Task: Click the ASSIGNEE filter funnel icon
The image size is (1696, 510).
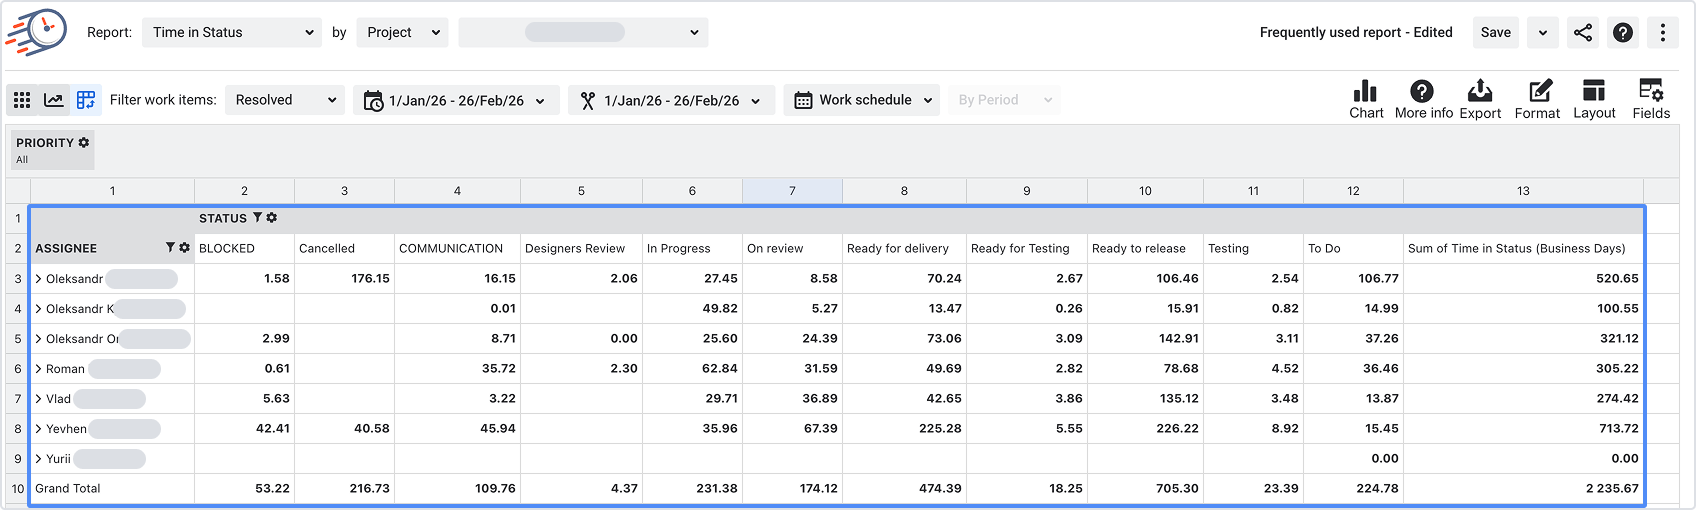Action: click(170, 247)
